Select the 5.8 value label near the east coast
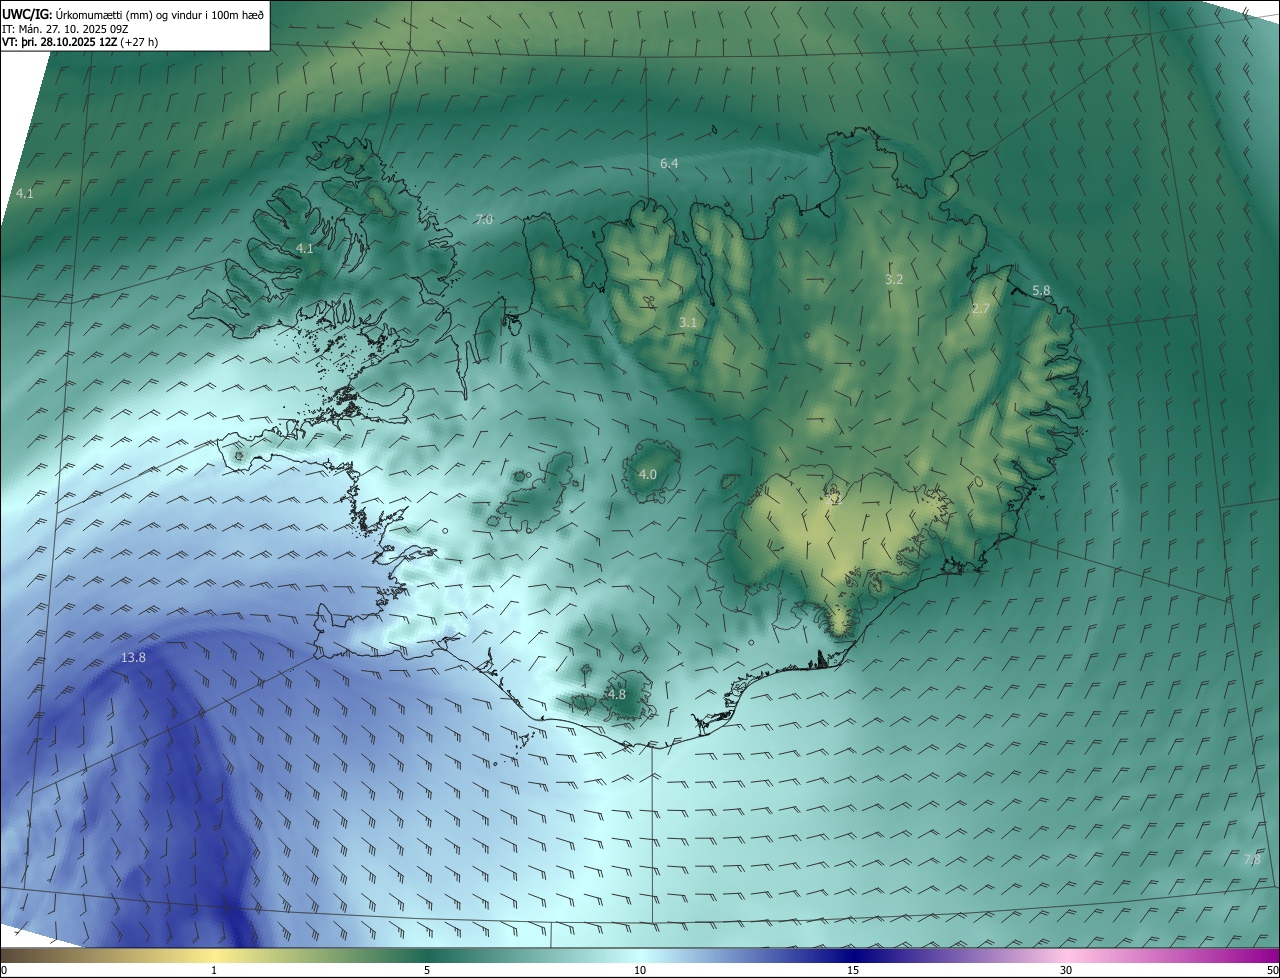 pyautogui.click(x=1041, y=290)
